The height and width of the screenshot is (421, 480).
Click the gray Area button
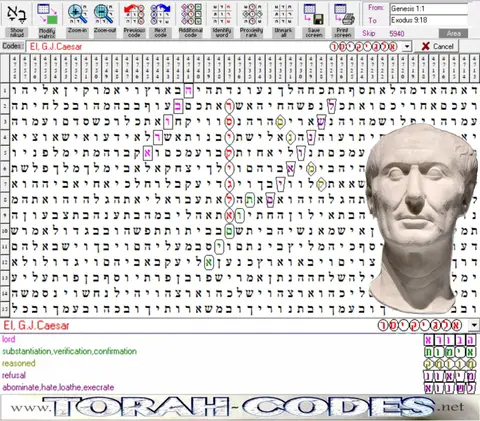(x=453, y=33)
